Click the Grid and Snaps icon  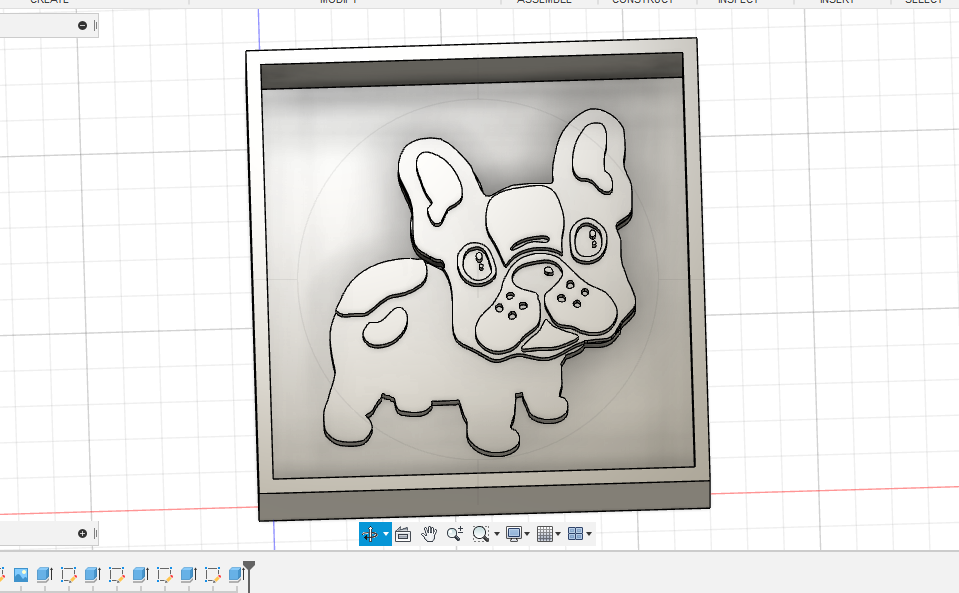pos(544,534)
